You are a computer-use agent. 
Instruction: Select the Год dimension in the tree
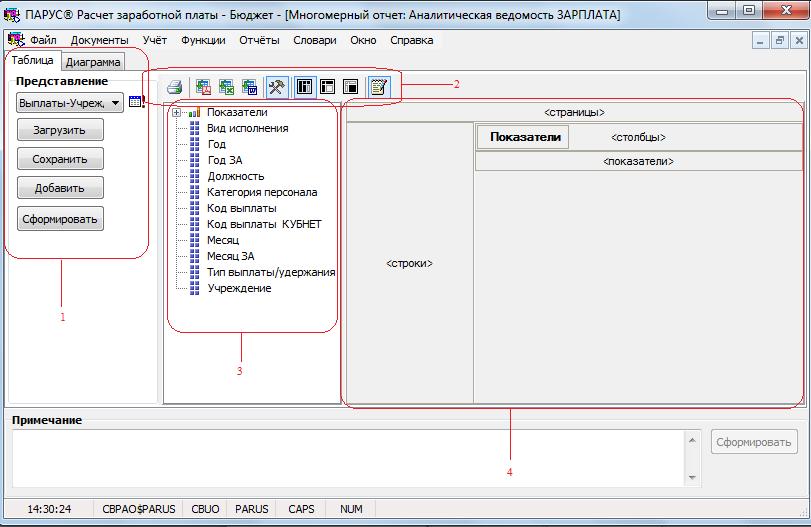(216, 144)
